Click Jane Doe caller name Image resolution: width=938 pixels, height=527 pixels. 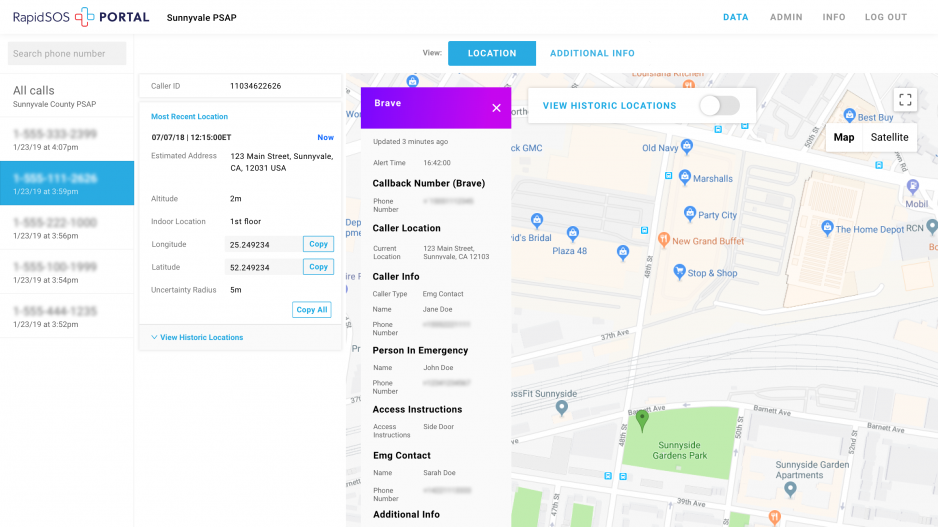(x=437, y=309)
